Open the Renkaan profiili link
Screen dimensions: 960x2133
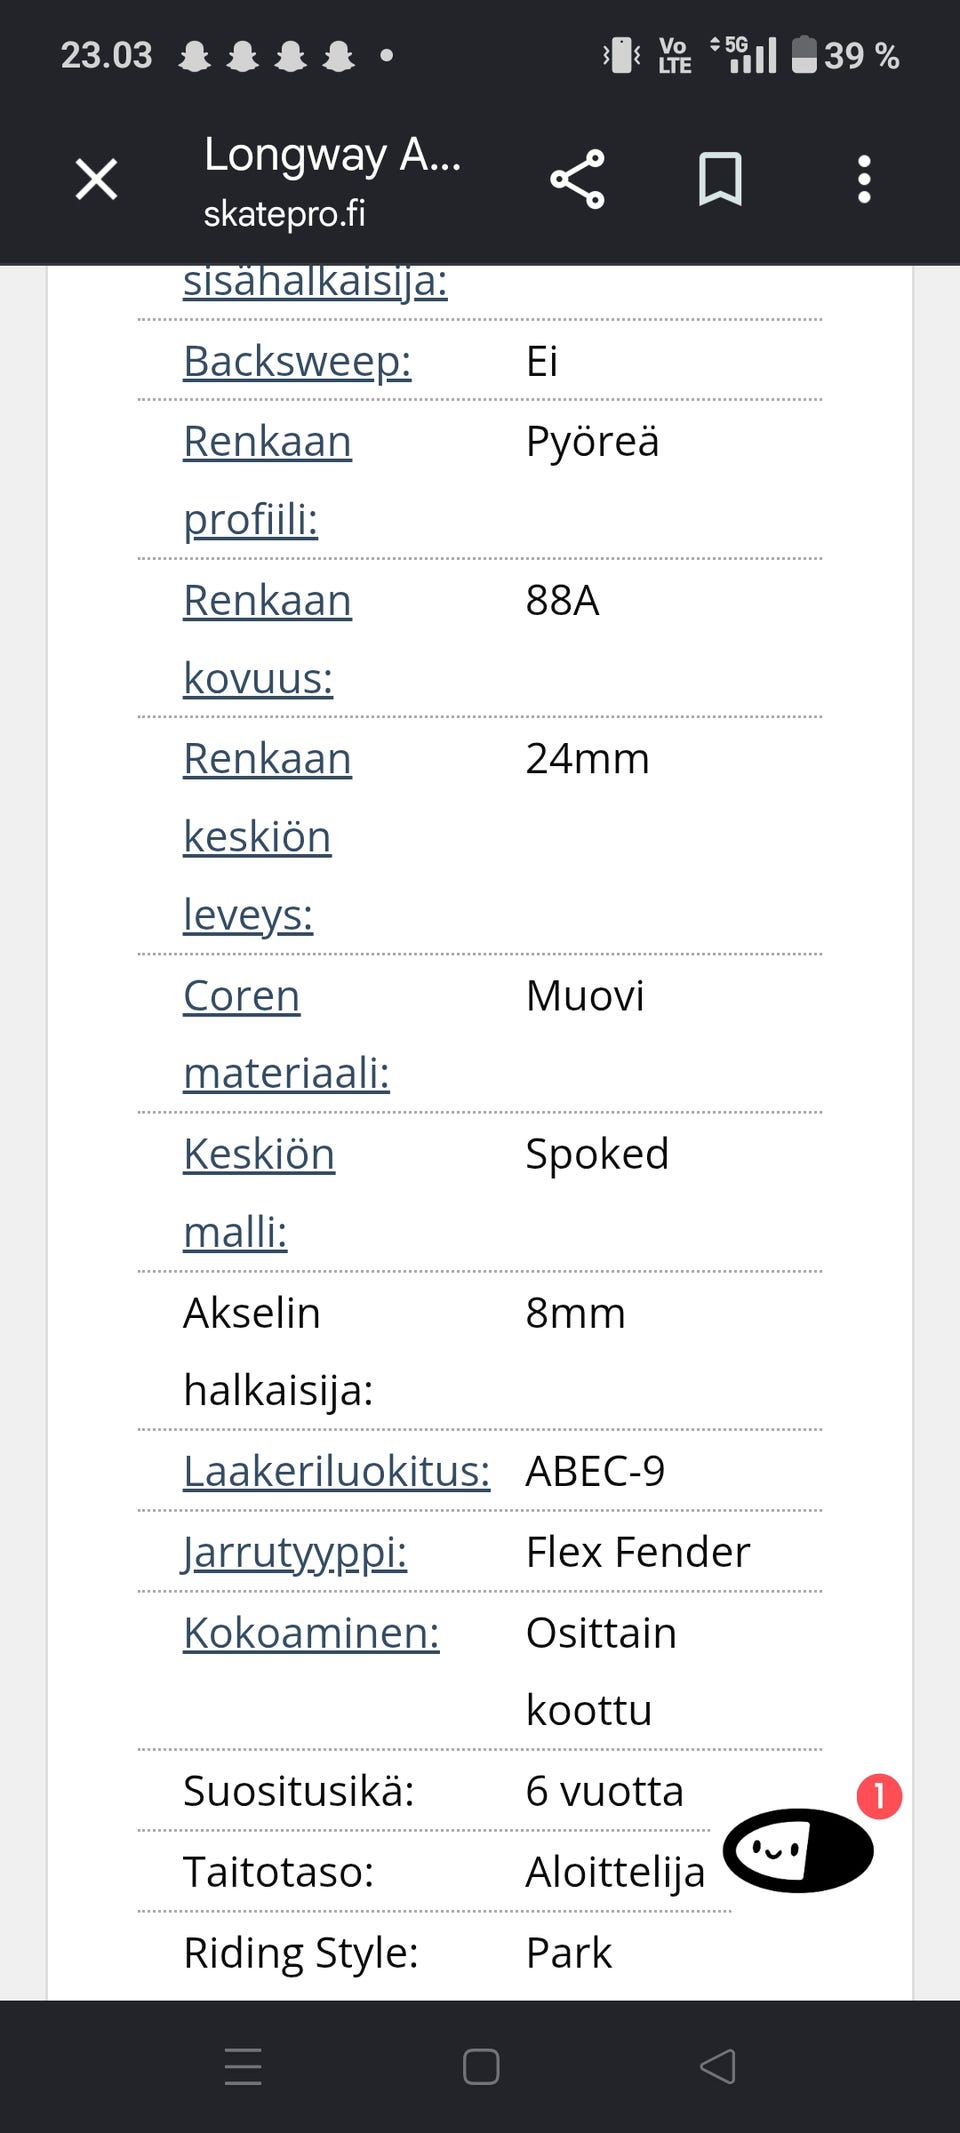(267, 480)
